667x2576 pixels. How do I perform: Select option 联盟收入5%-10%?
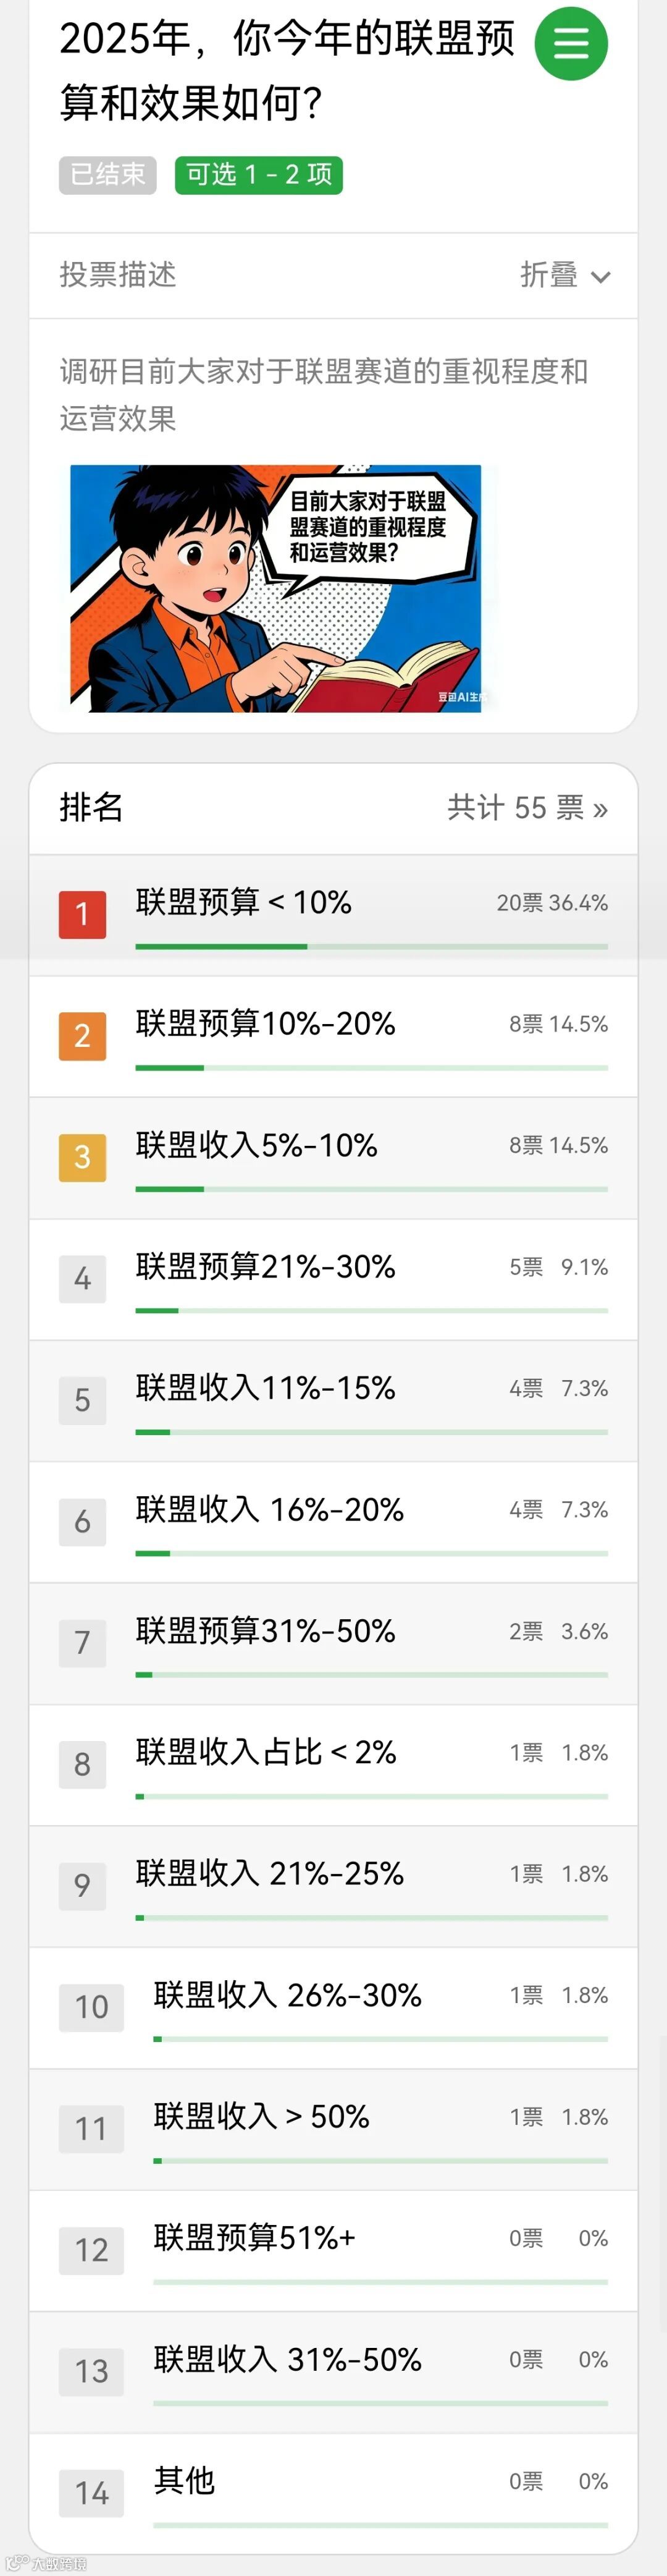tap(333, 1158)
